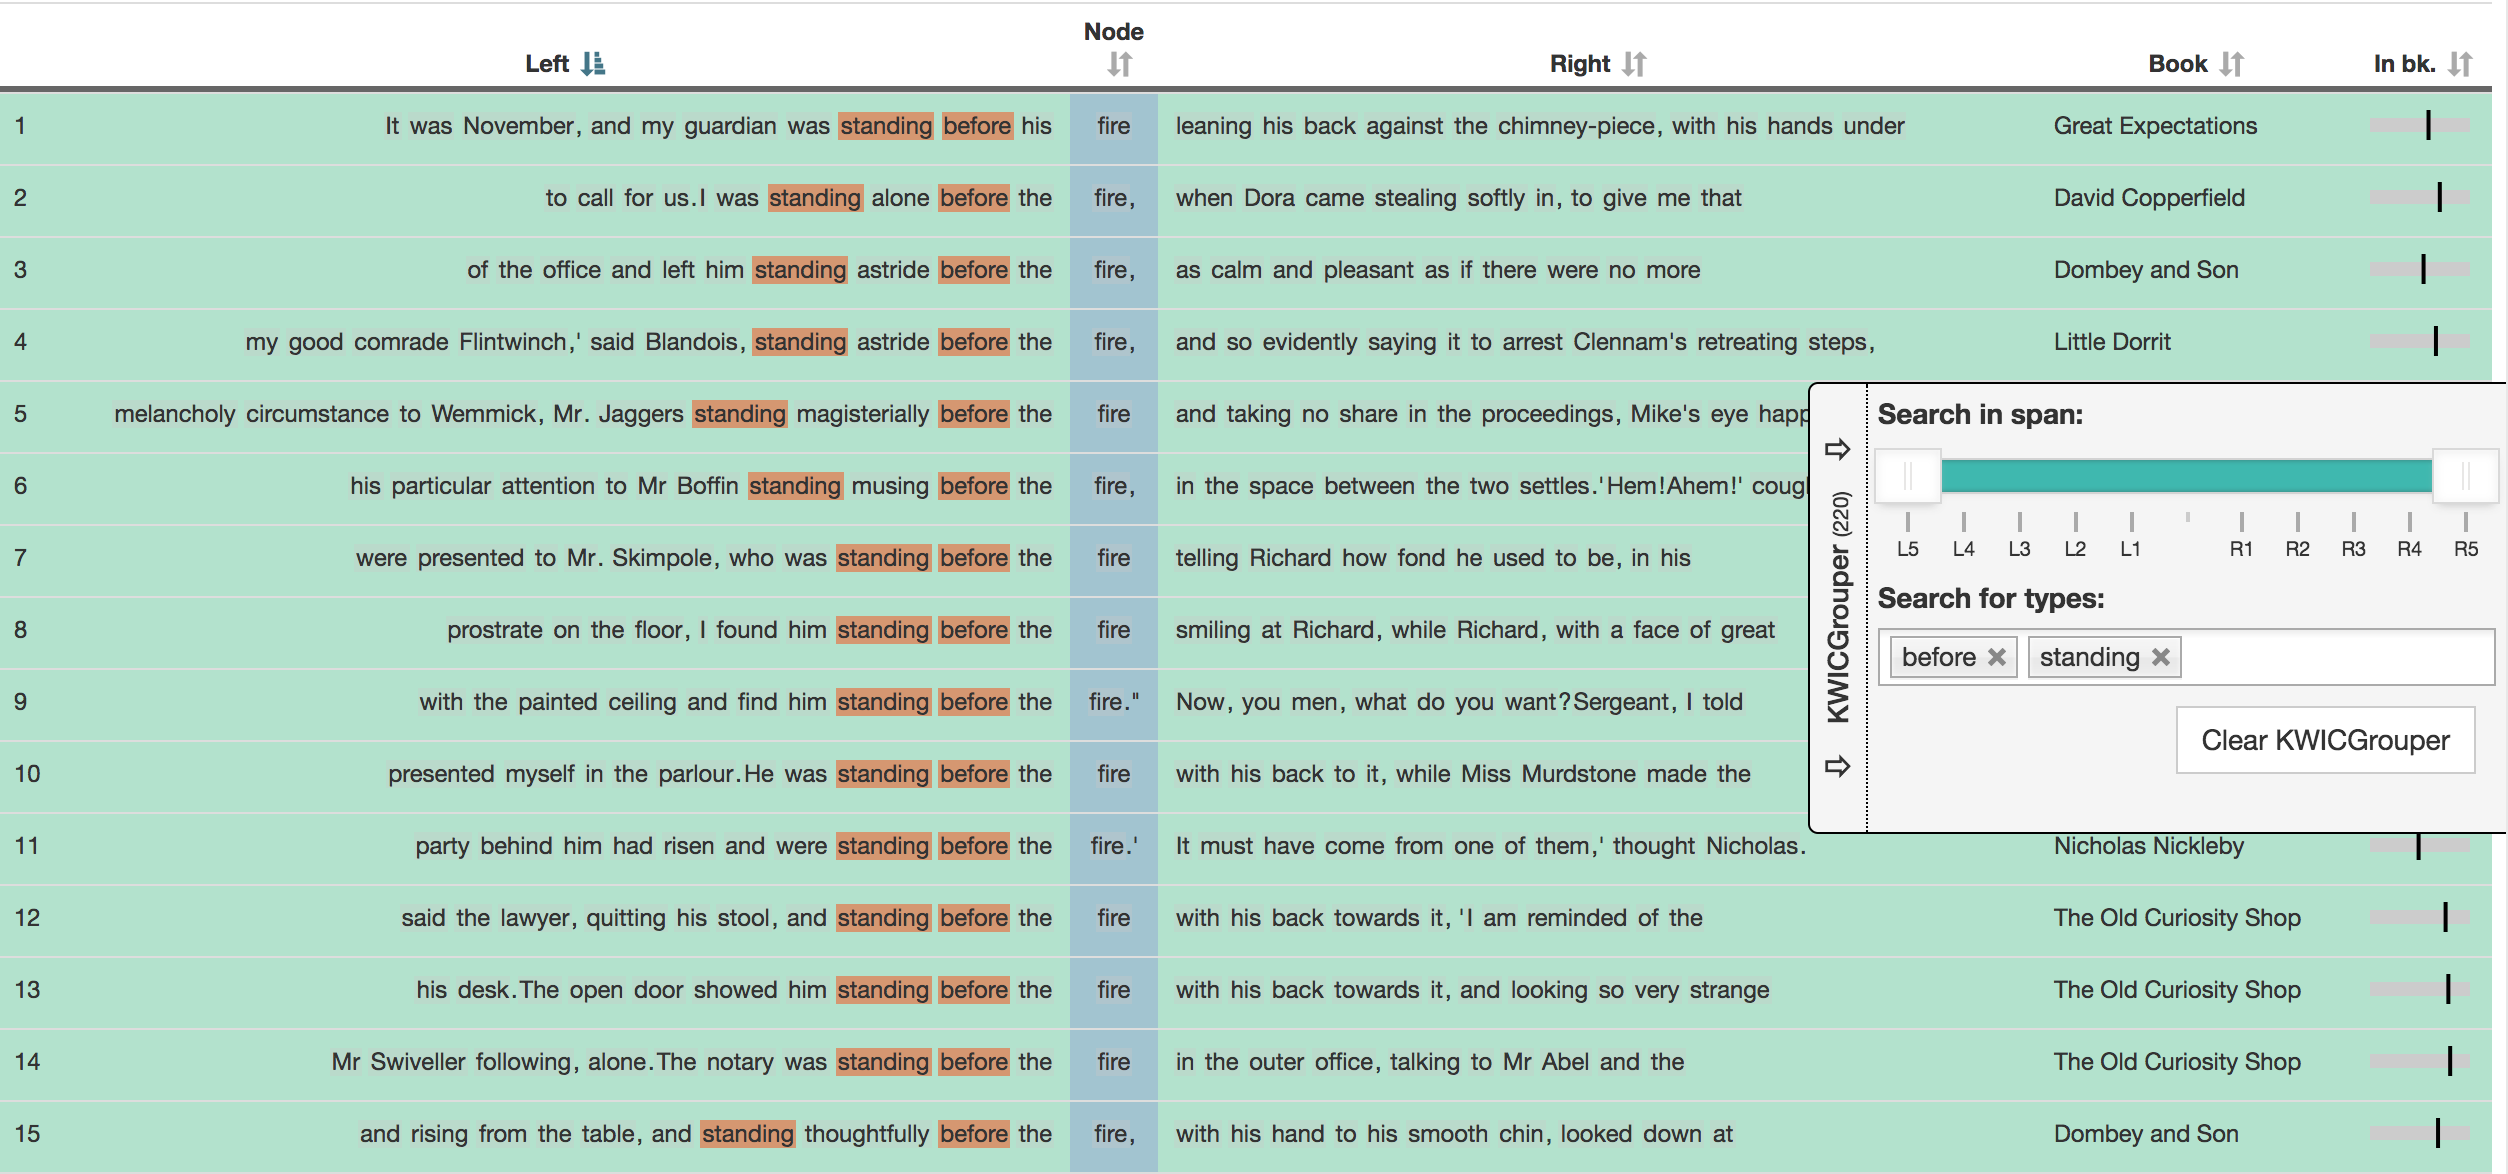The height and width of the screenshot is (1174, 2508).
Task: Click the lower arrow on the KWICGrouper panel
Action: [x=1837, y=766]
